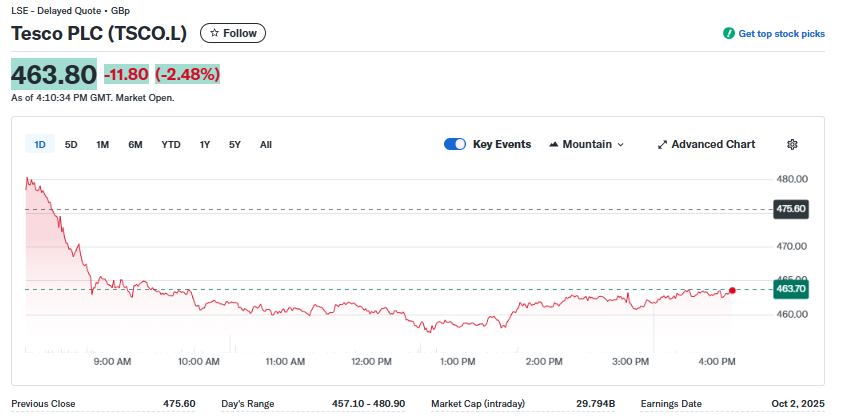842x419 pixels.
Task: Select the 1D time range tab
Action: tap(40, 144)
